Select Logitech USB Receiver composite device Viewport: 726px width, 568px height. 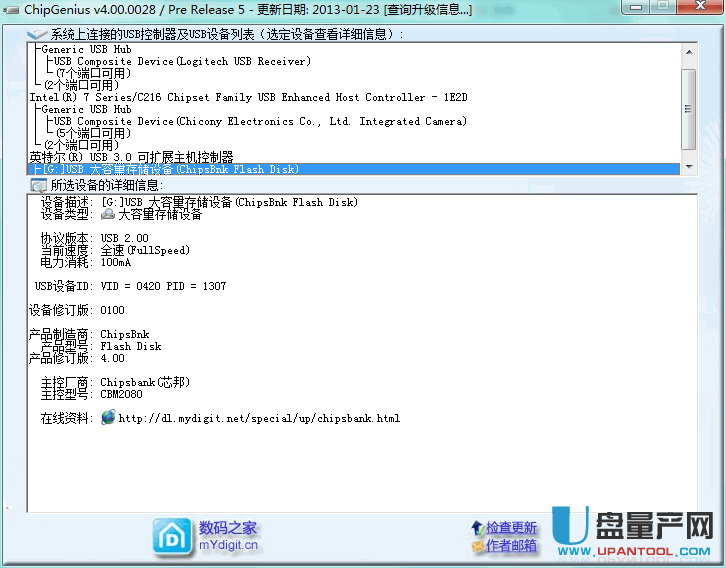pos(182,61)
